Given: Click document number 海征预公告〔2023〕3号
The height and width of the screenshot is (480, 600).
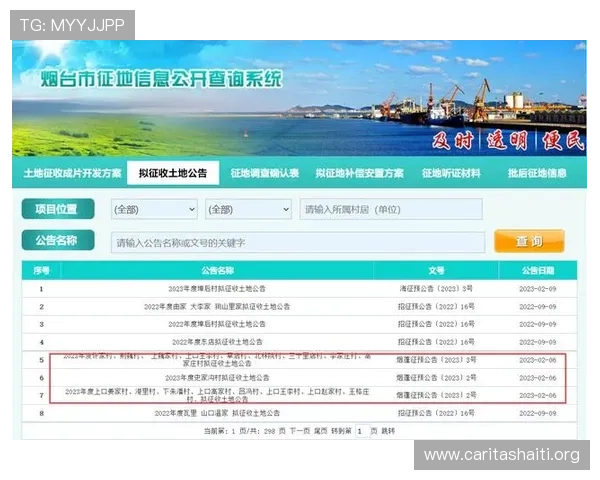Looking at the screenshot, I should tap(436, 289).
